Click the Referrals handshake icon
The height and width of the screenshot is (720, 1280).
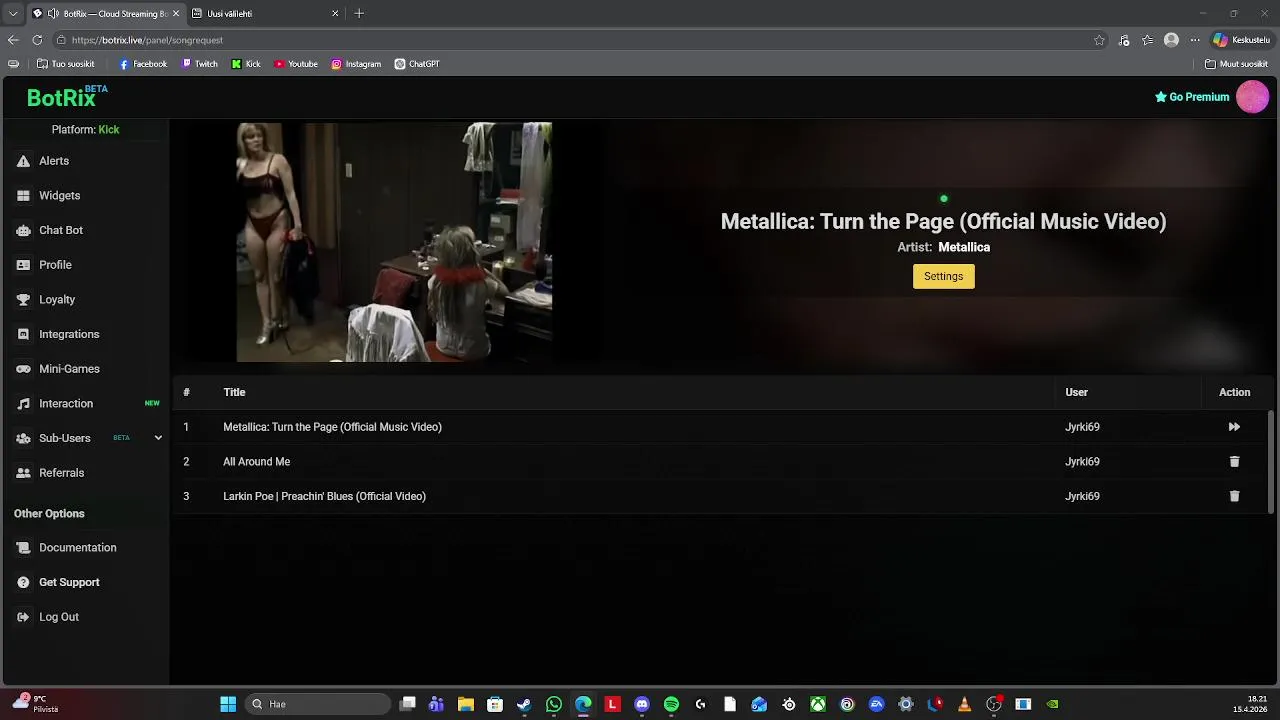click(23, 473)
